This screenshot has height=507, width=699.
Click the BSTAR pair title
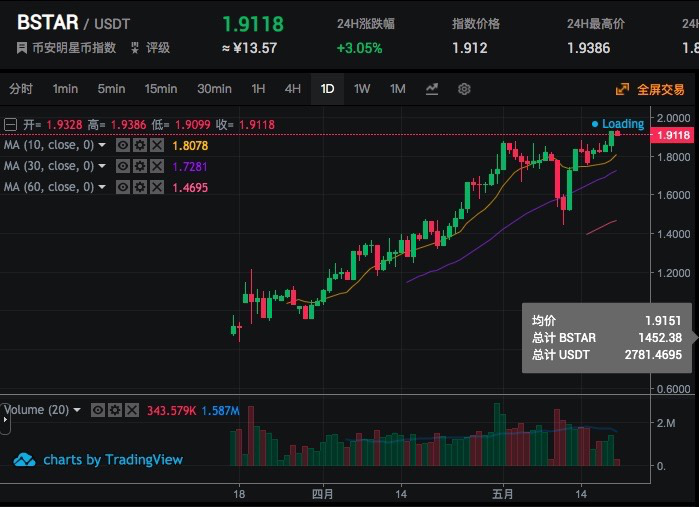click(48, 22)
